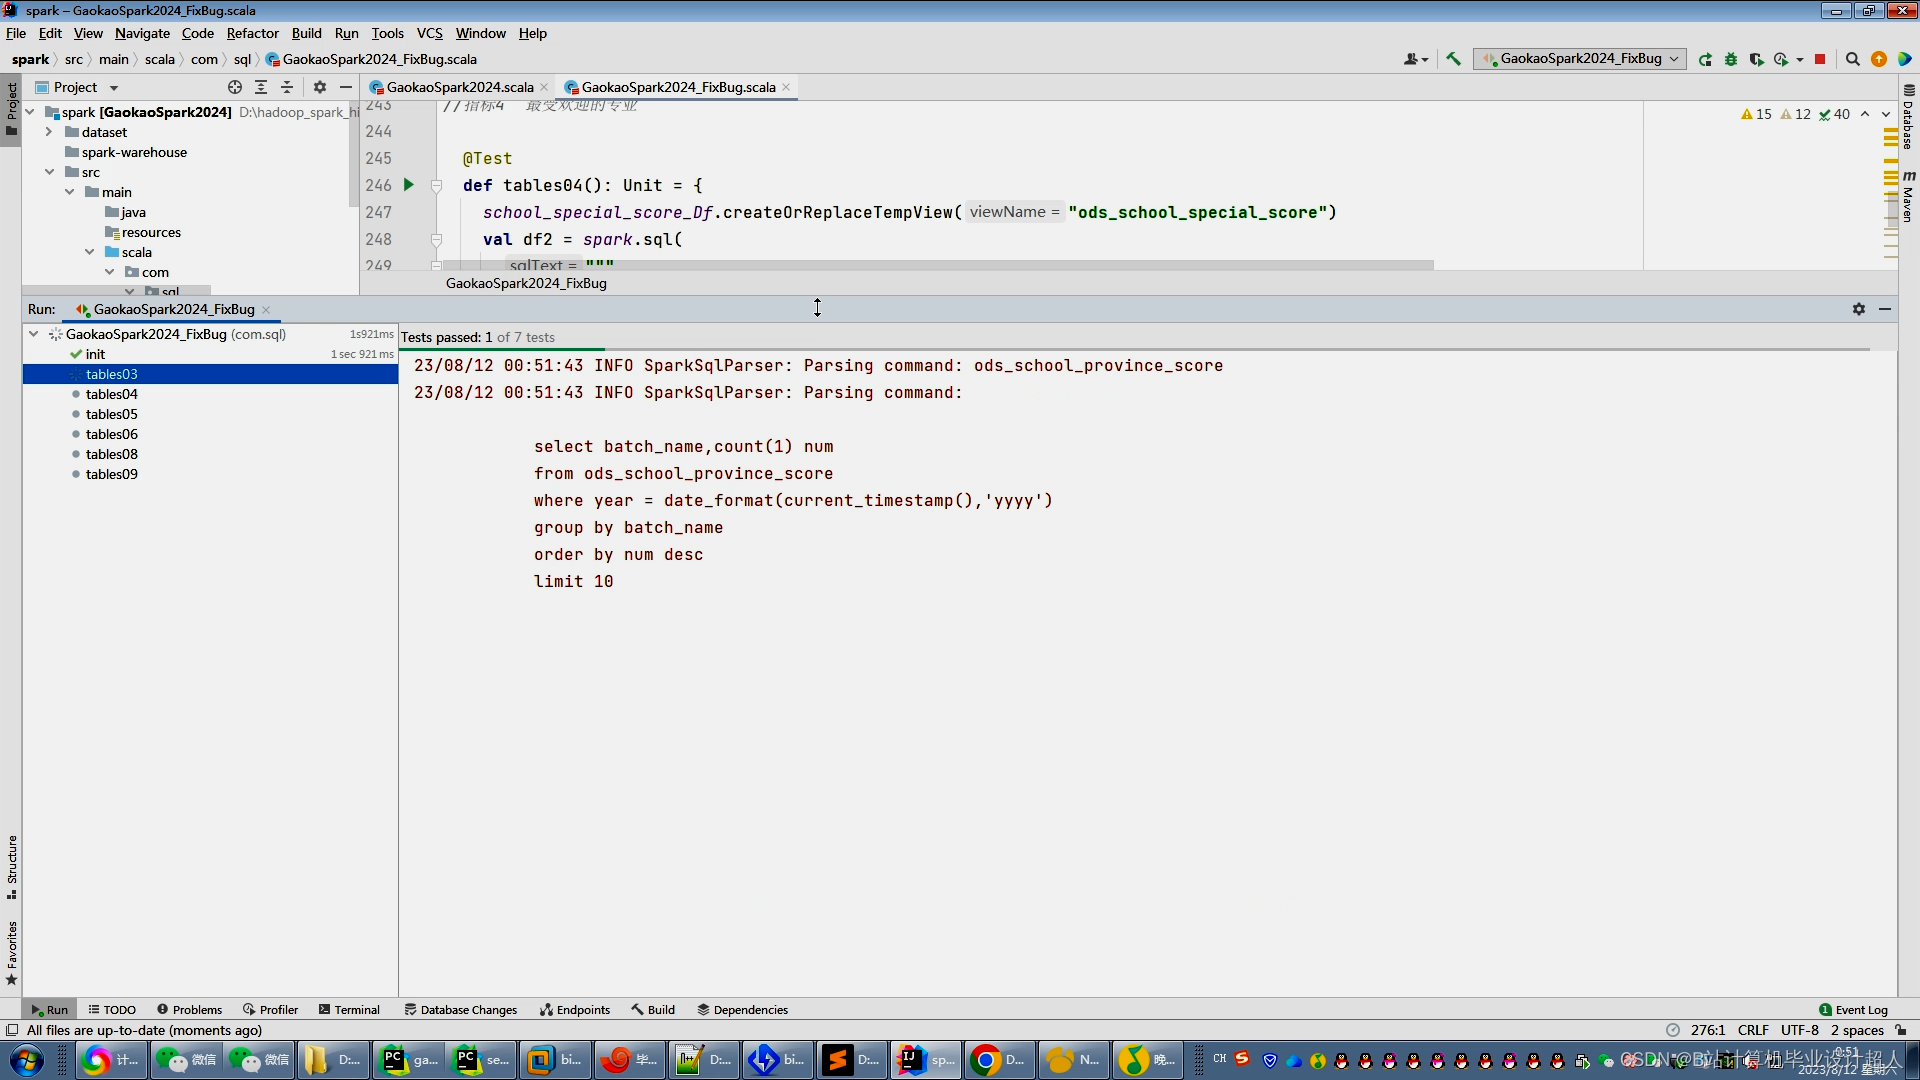Screen dimensions: 1920x1080
Task: Open Run panel settings gear
Action: [1859, 309]
